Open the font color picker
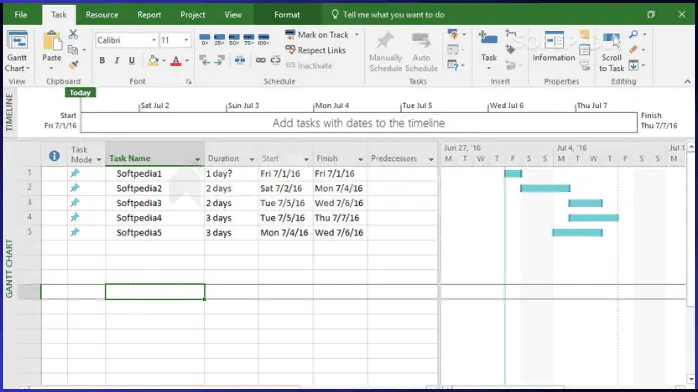 coord(176,61)
